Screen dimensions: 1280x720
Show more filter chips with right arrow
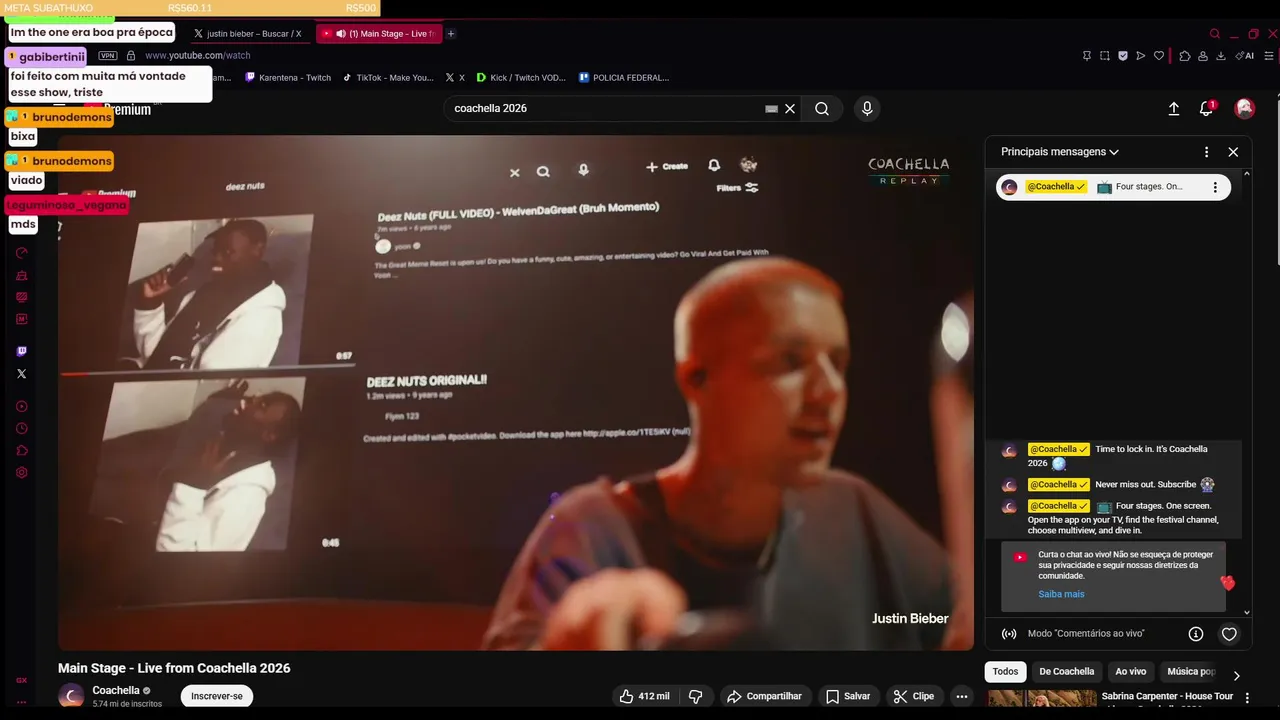coord(1236,676)
